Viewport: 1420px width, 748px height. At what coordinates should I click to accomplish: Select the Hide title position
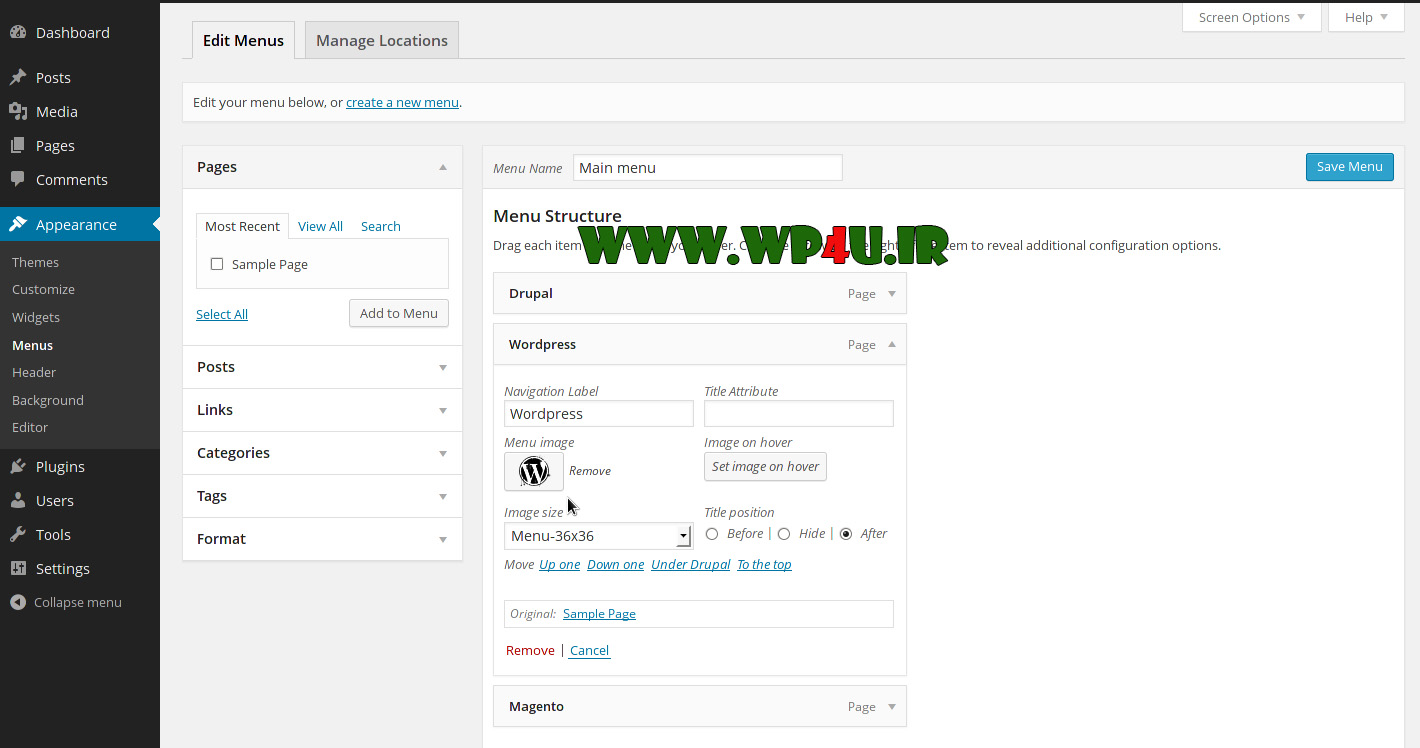pyautogui.click(x=784, y=534)
